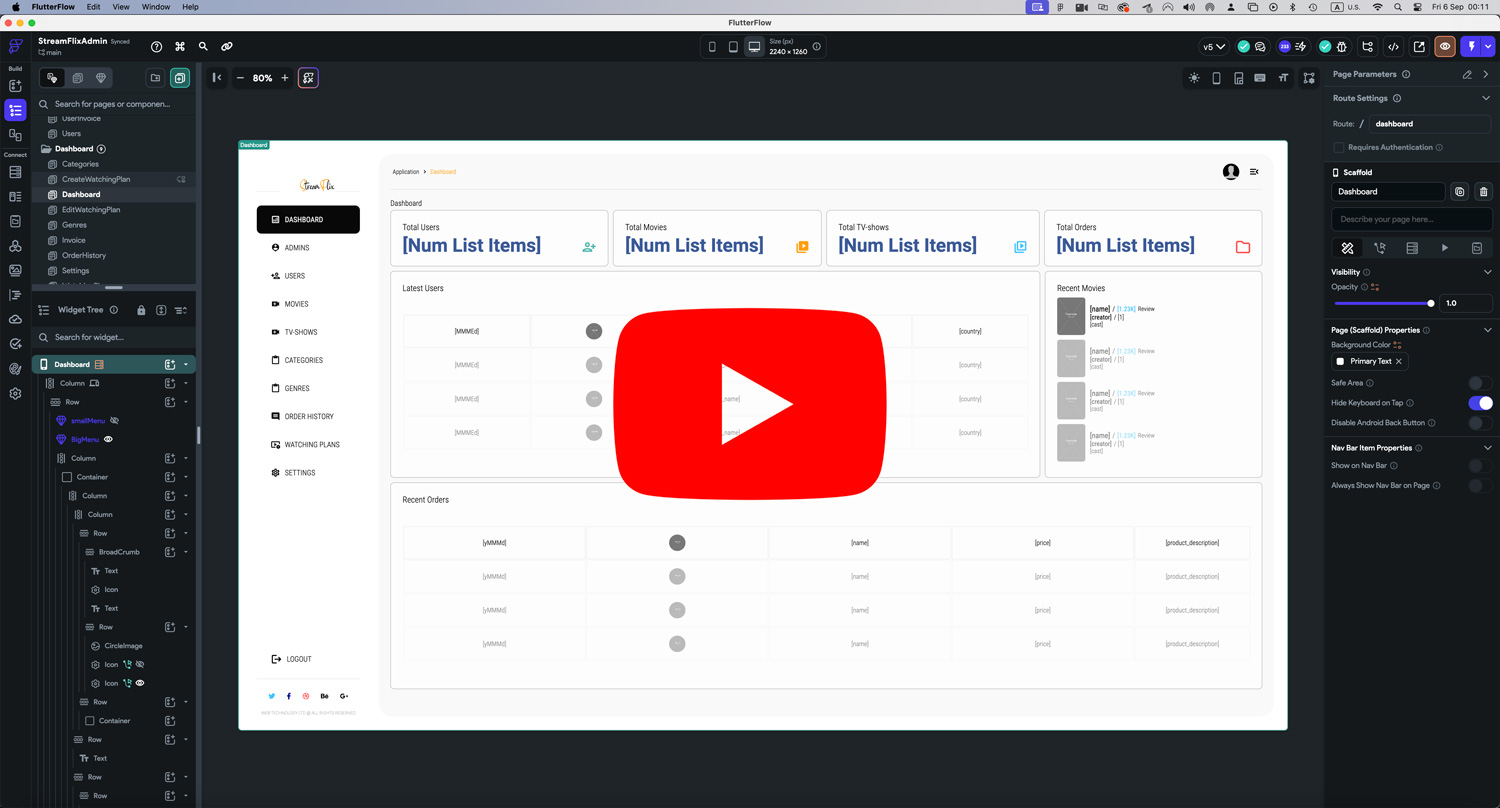Open the debug bug icon in toolbar
The image size is (1500, 808).
coord(1342,46)
